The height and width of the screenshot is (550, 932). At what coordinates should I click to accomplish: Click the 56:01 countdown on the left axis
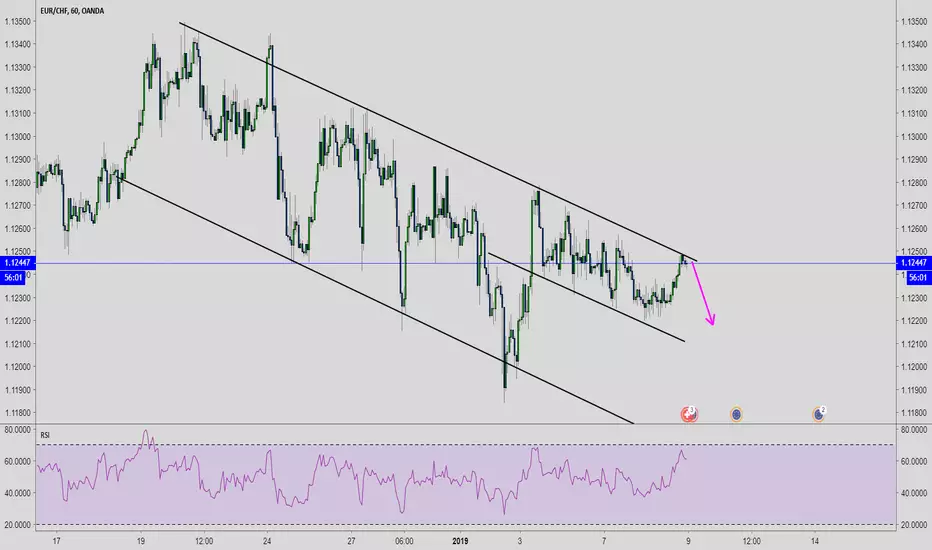pos(13,278)
